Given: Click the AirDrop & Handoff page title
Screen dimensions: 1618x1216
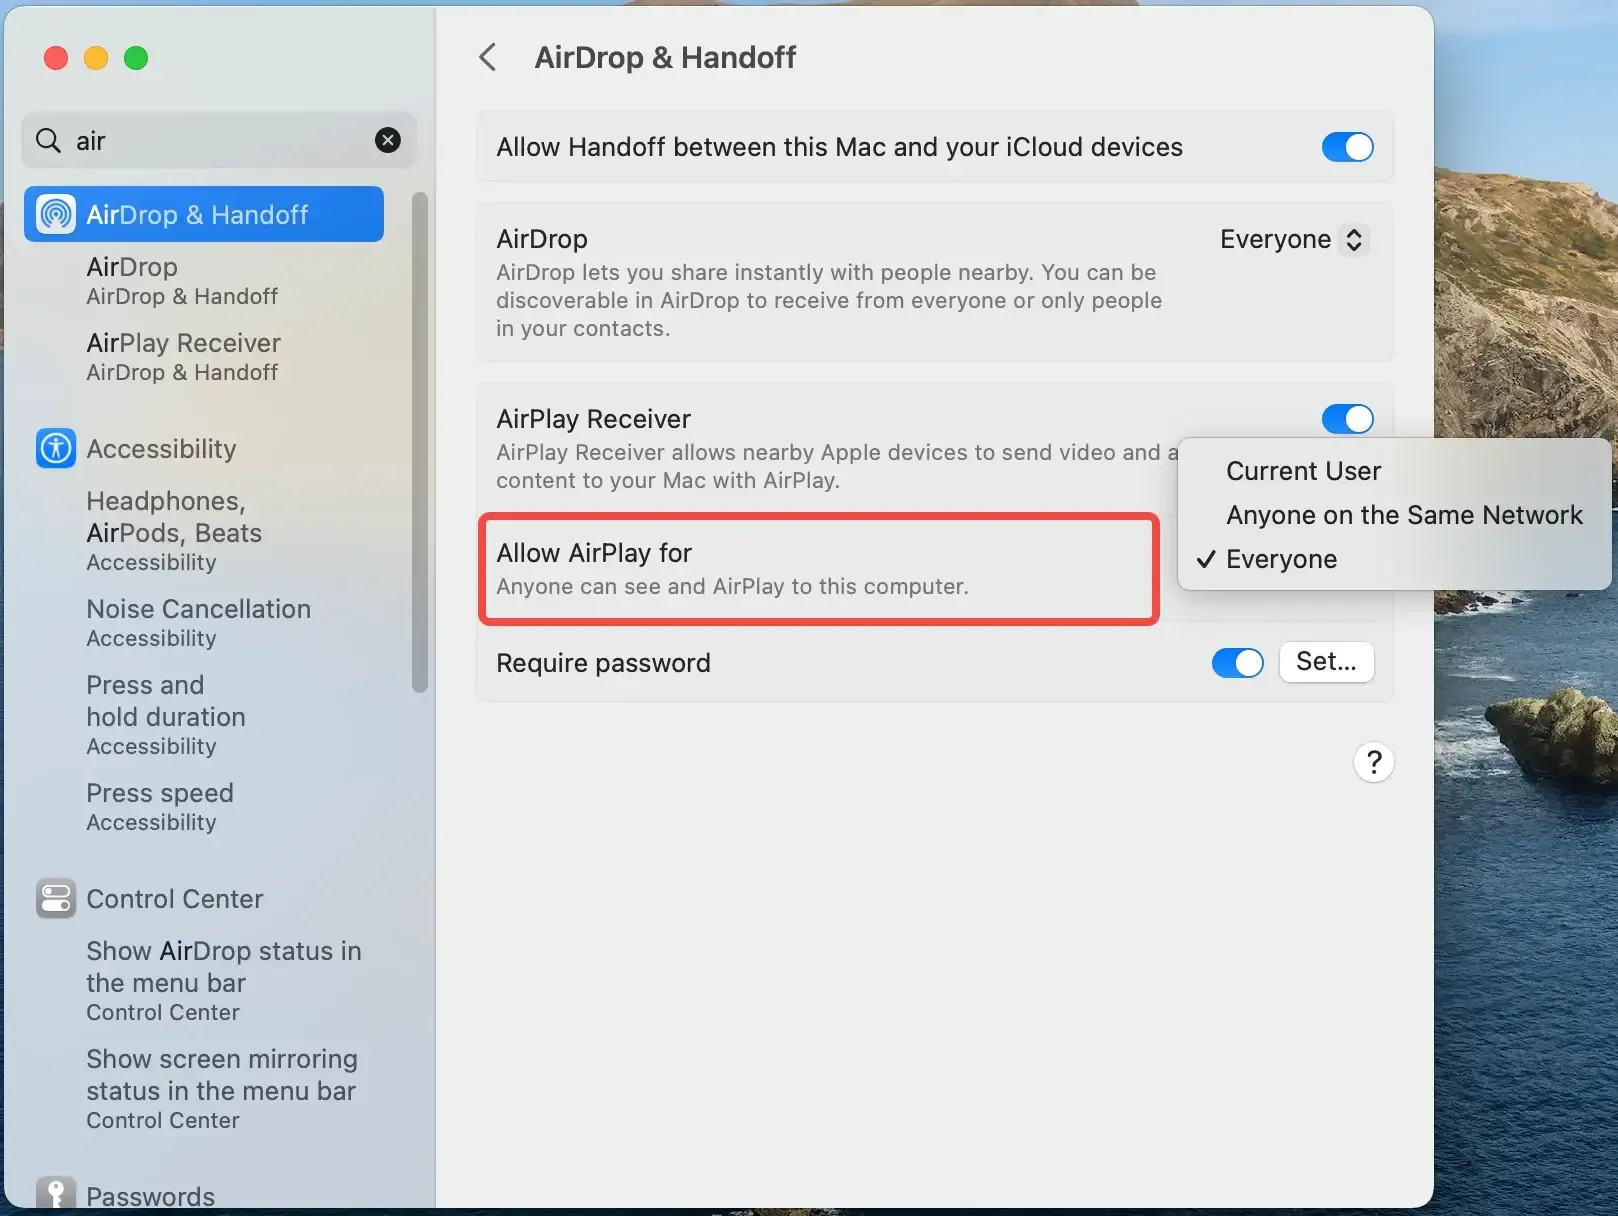Looking at the screenshot, I should [x=665, y=57].
